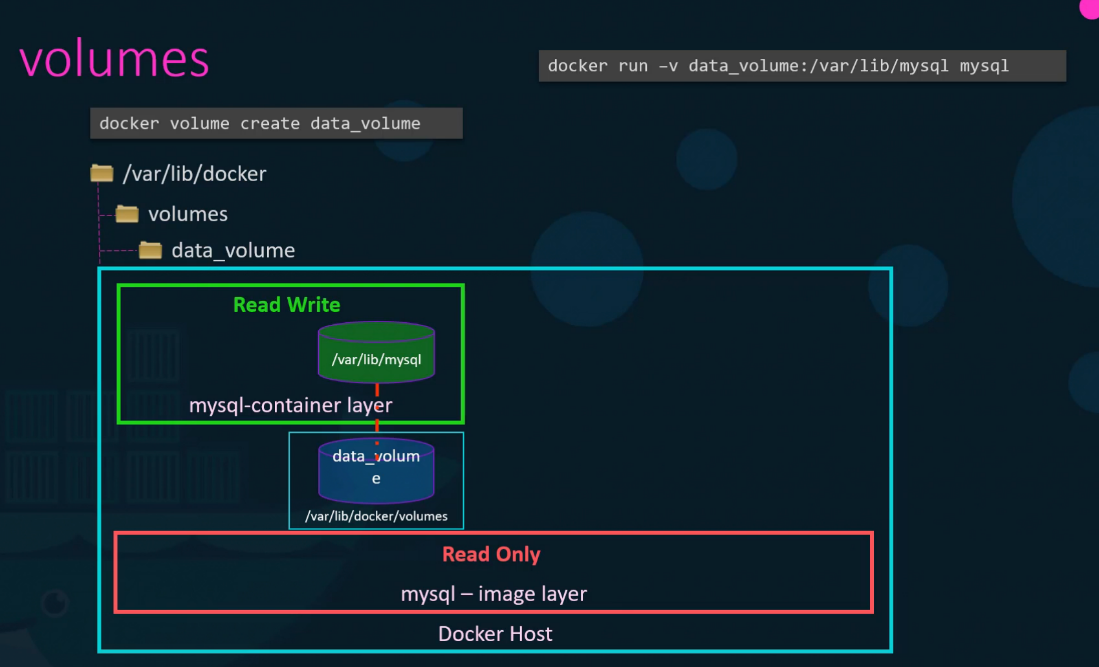Toggle the Read Write layer state
The width and height of the screenshot is (1099, 667).
[287, 304]
